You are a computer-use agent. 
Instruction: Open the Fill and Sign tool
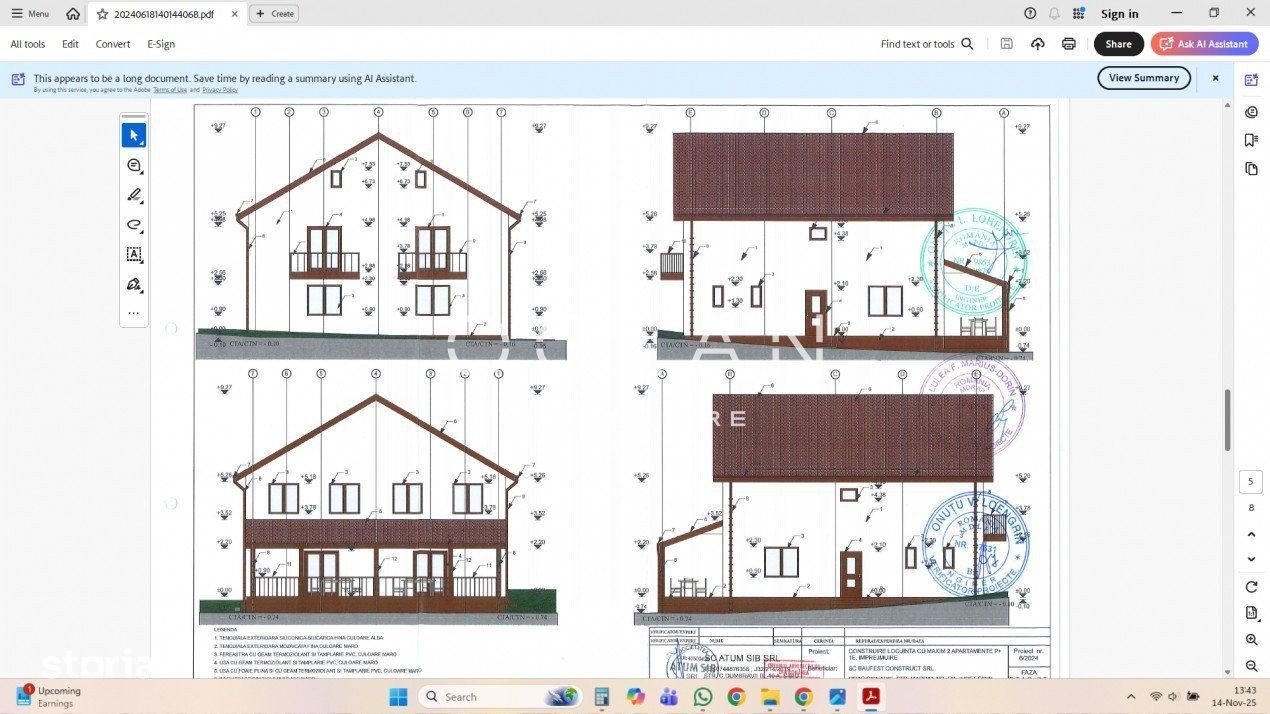134,285
